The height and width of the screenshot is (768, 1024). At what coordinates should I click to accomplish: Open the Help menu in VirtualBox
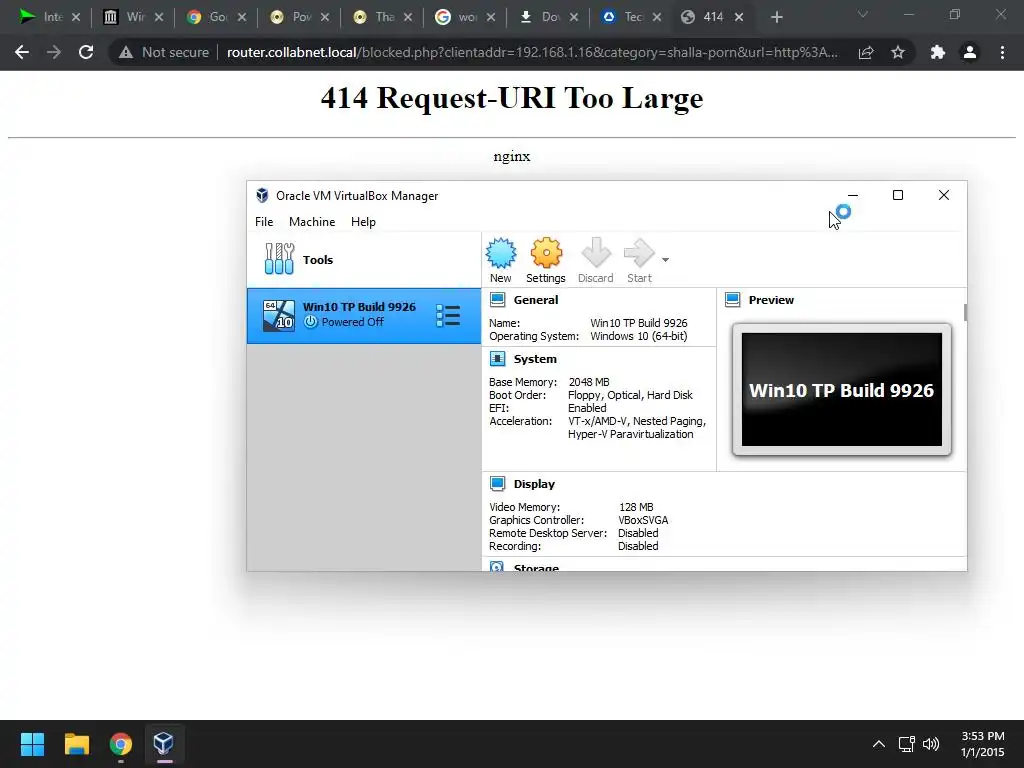click(x=363, y=222)
